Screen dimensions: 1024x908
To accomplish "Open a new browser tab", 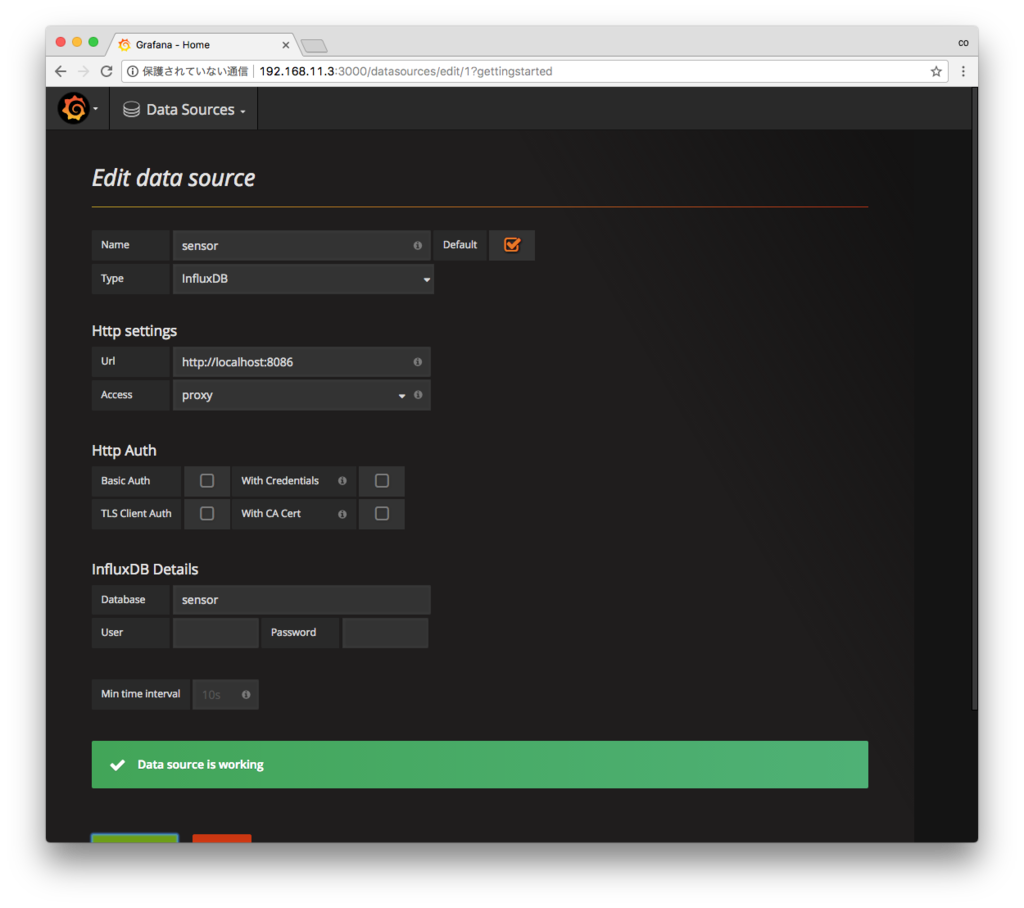I will [314, 46].
